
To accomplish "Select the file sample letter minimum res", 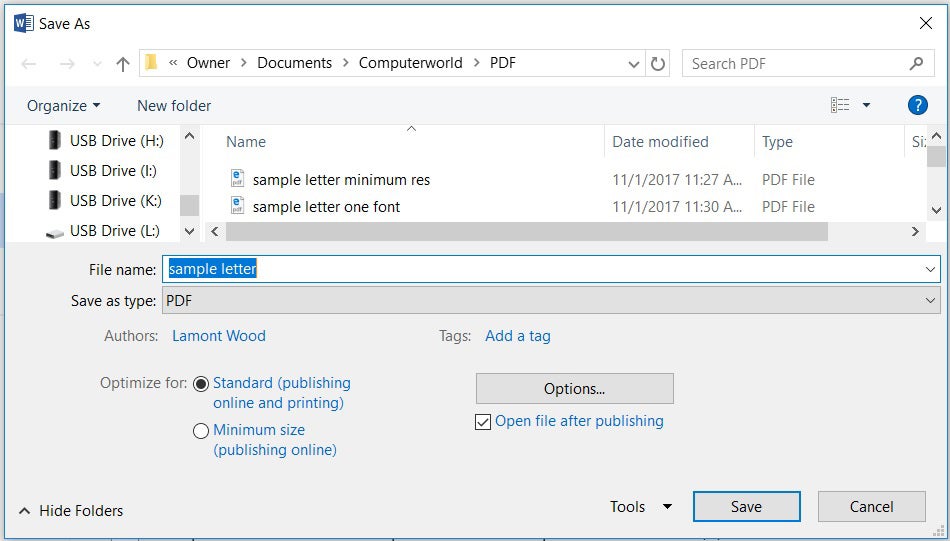I will click(341, 180).
